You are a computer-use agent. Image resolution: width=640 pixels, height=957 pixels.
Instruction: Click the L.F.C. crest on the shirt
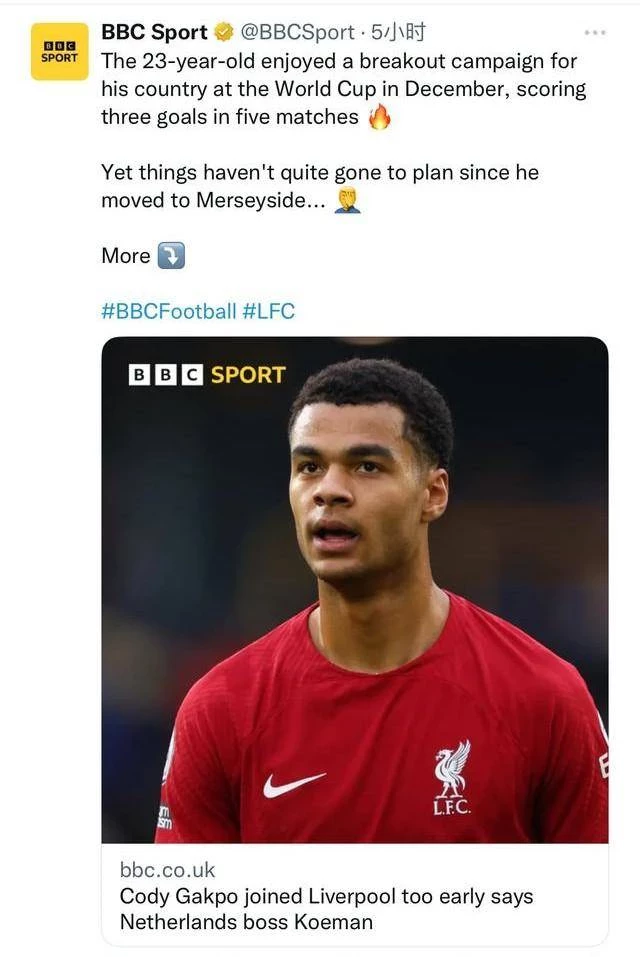coord(452,778)
